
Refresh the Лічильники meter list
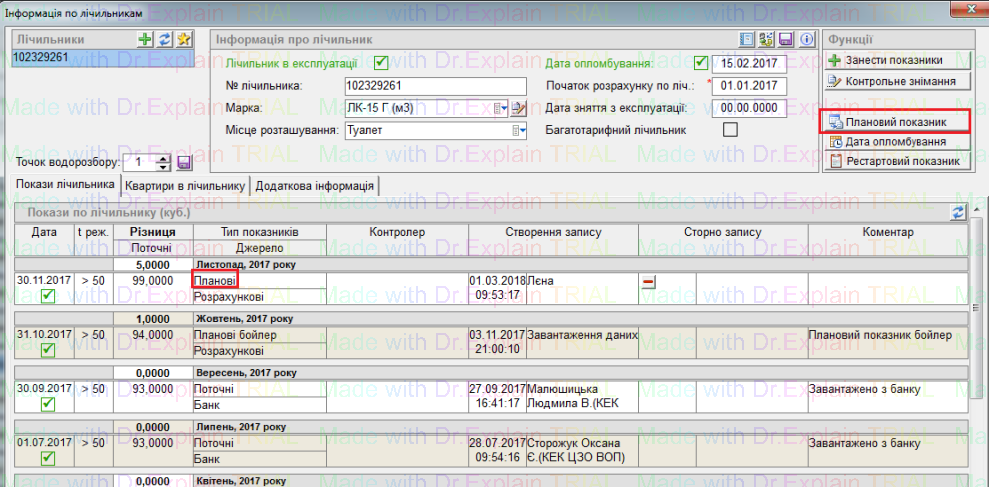coord(165,39)
